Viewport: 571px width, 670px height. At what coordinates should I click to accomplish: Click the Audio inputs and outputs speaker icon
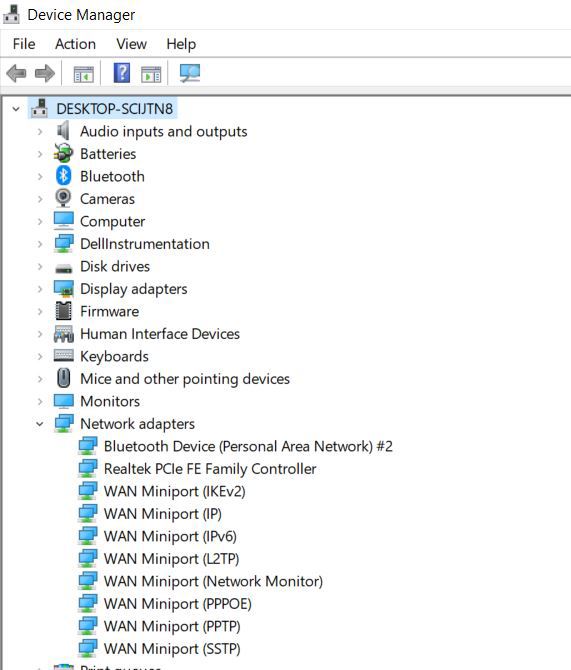coord(63,131)
